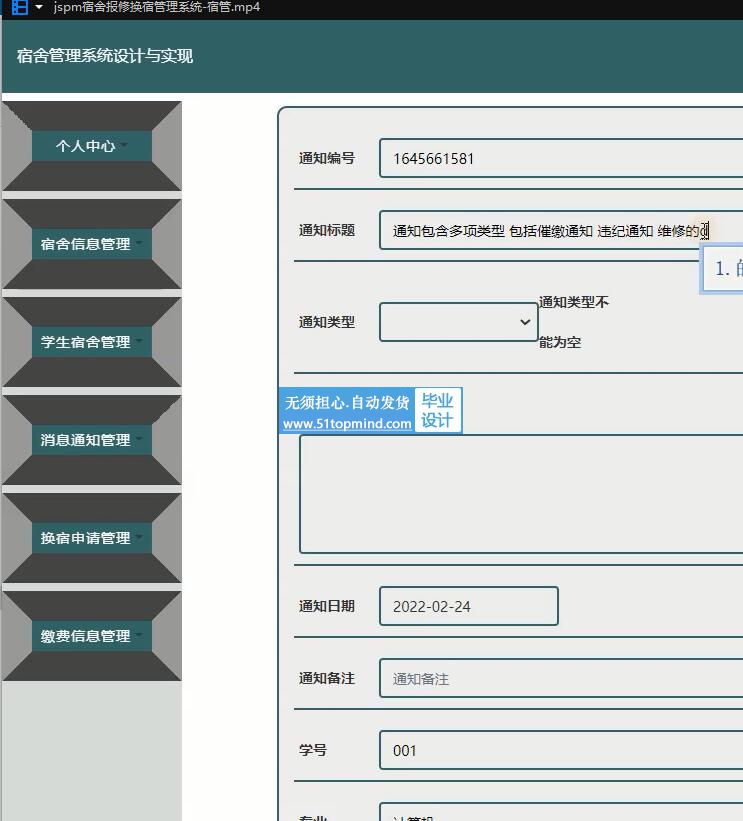This screenshot has height=821, width=743.
Task: Open the dropdown arrow beside the playlist icon
Action: tap(39, 7)
